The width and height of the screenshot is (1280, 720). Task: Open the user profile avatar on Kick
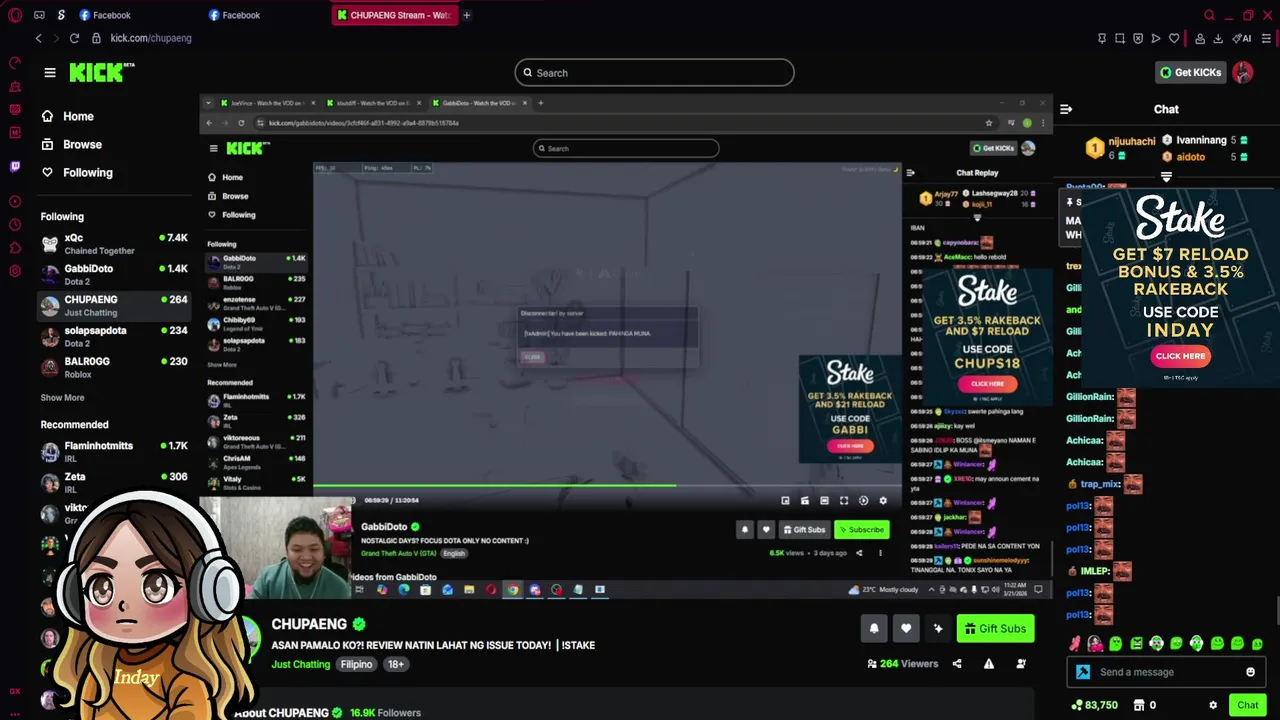[1243, 72]
